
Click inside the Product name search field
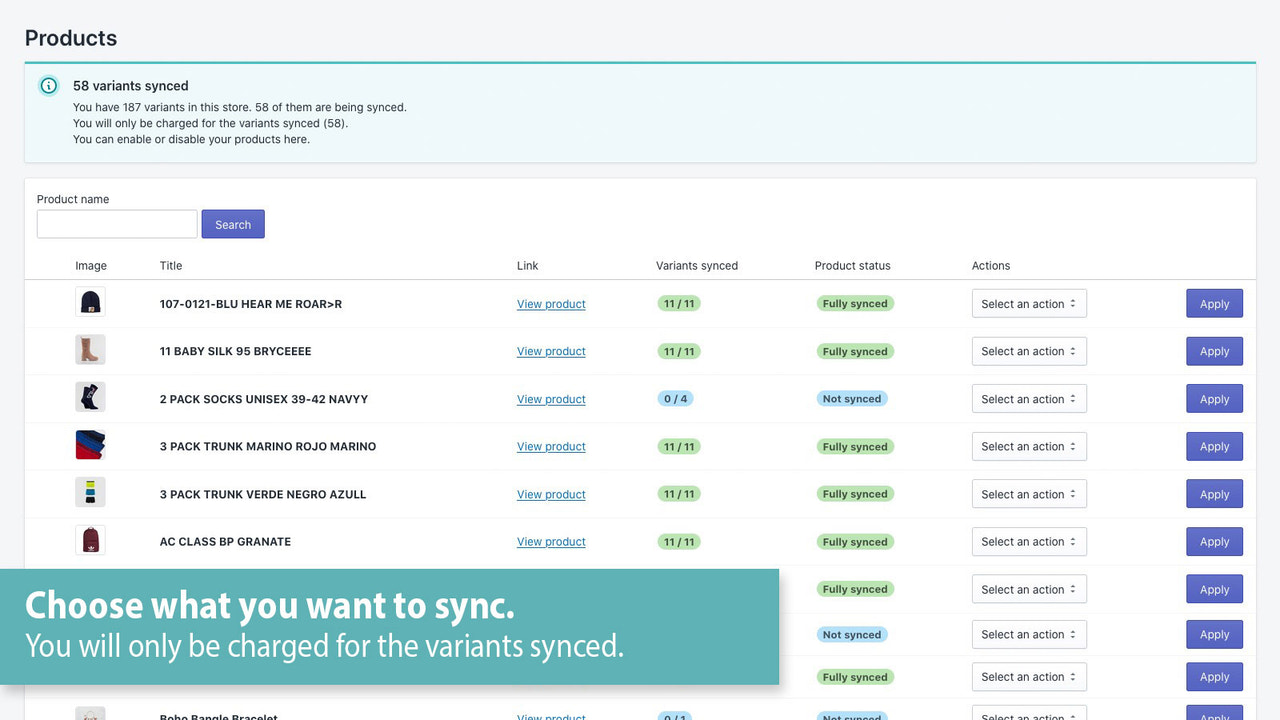pos(116,223)
